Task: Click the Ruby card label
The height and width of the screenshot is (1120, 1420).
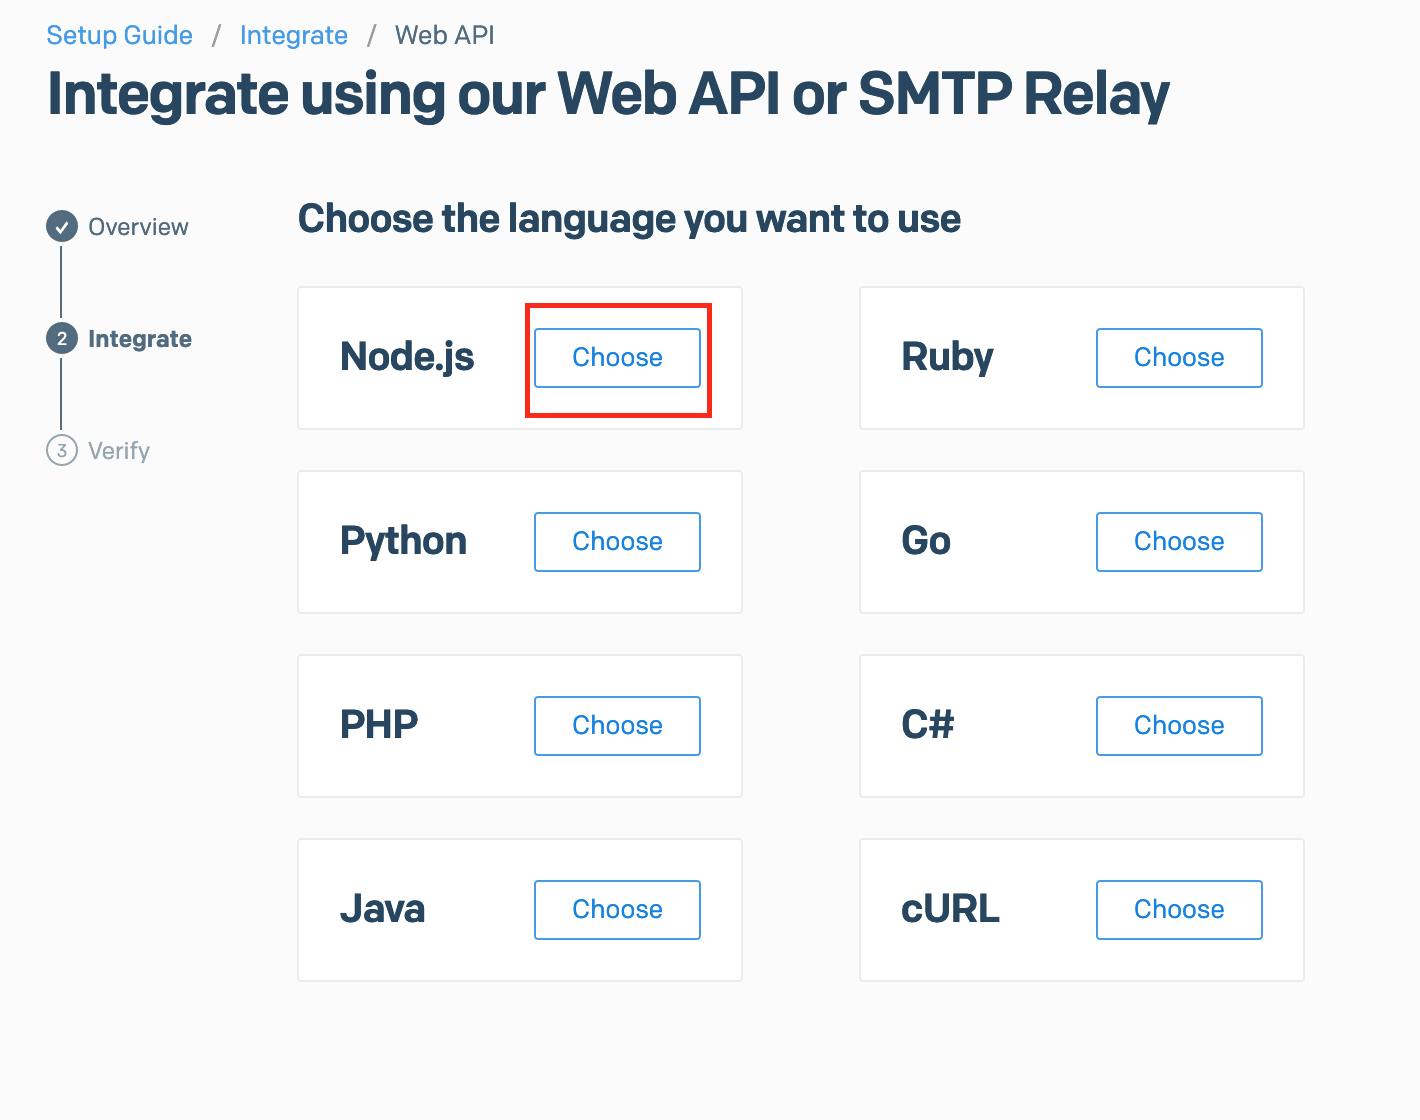Action: pyautogui.click(x=948, y=357)
